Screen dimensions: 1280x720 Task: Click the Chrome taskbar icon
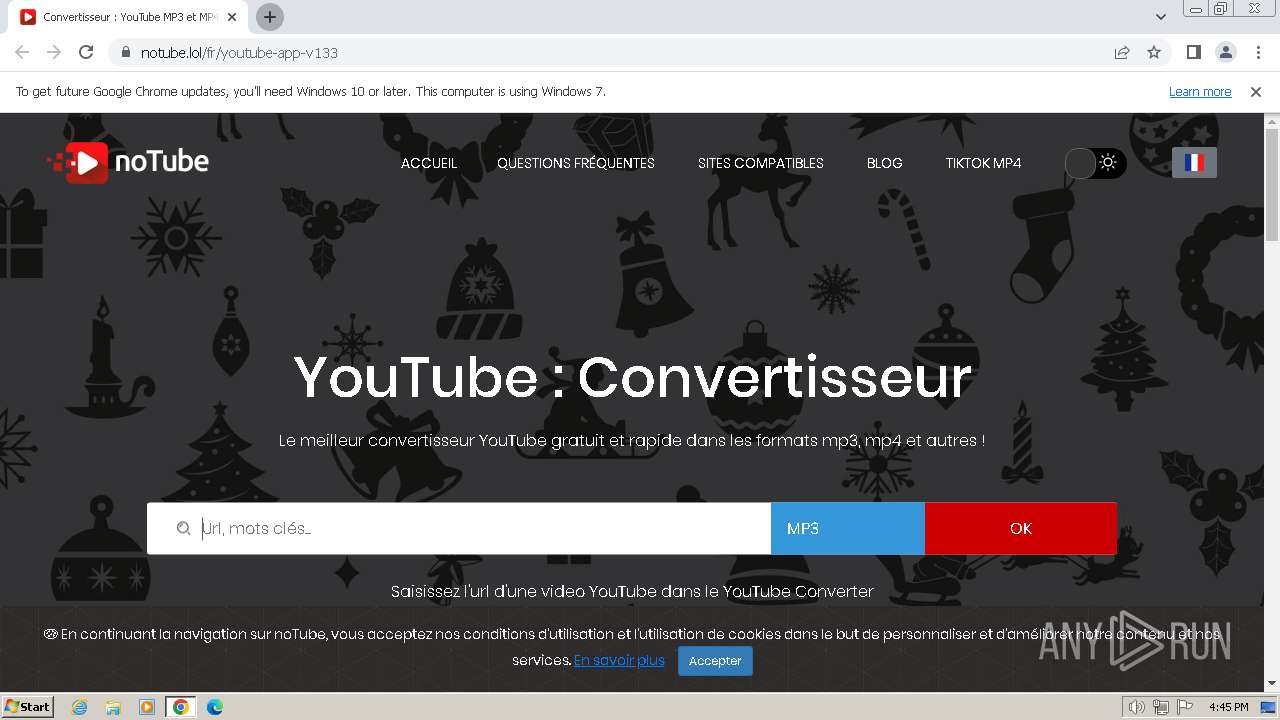coord(181,707)
